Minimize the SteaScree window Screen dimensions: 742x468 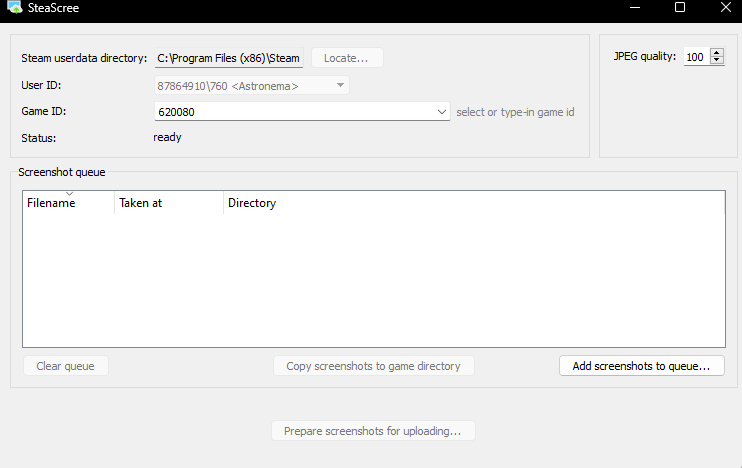click(632, 8)
